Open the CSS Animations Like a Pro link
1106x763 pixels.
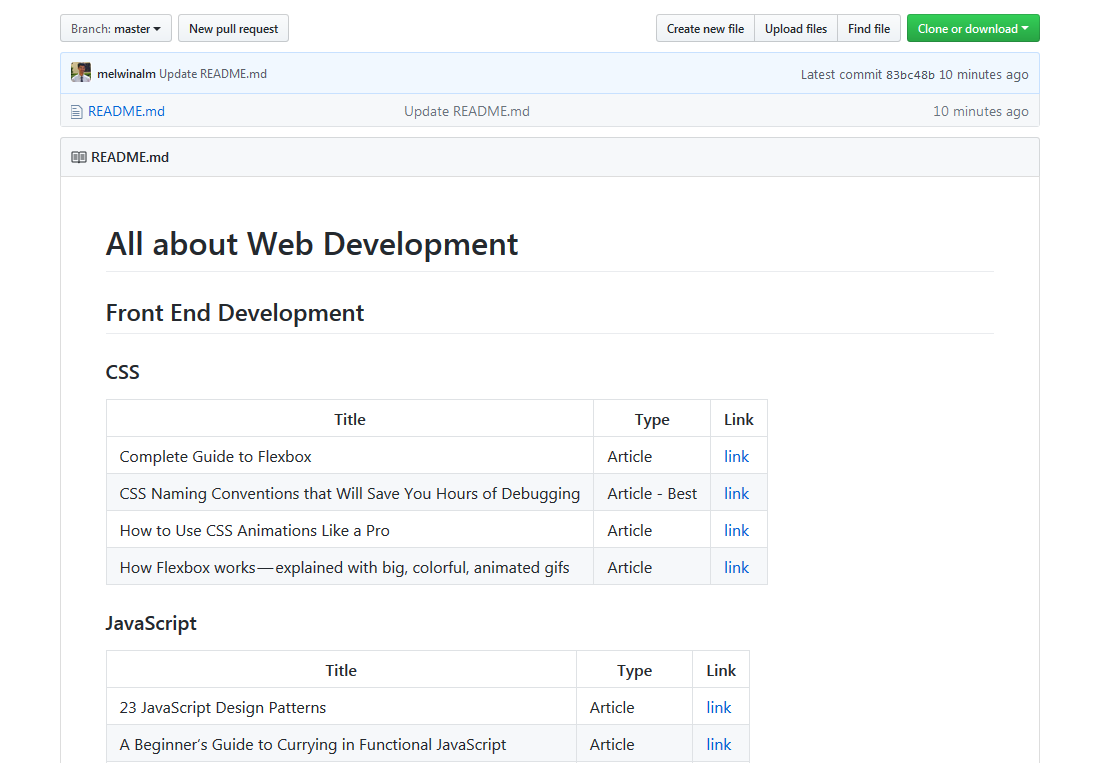point(736,530)
